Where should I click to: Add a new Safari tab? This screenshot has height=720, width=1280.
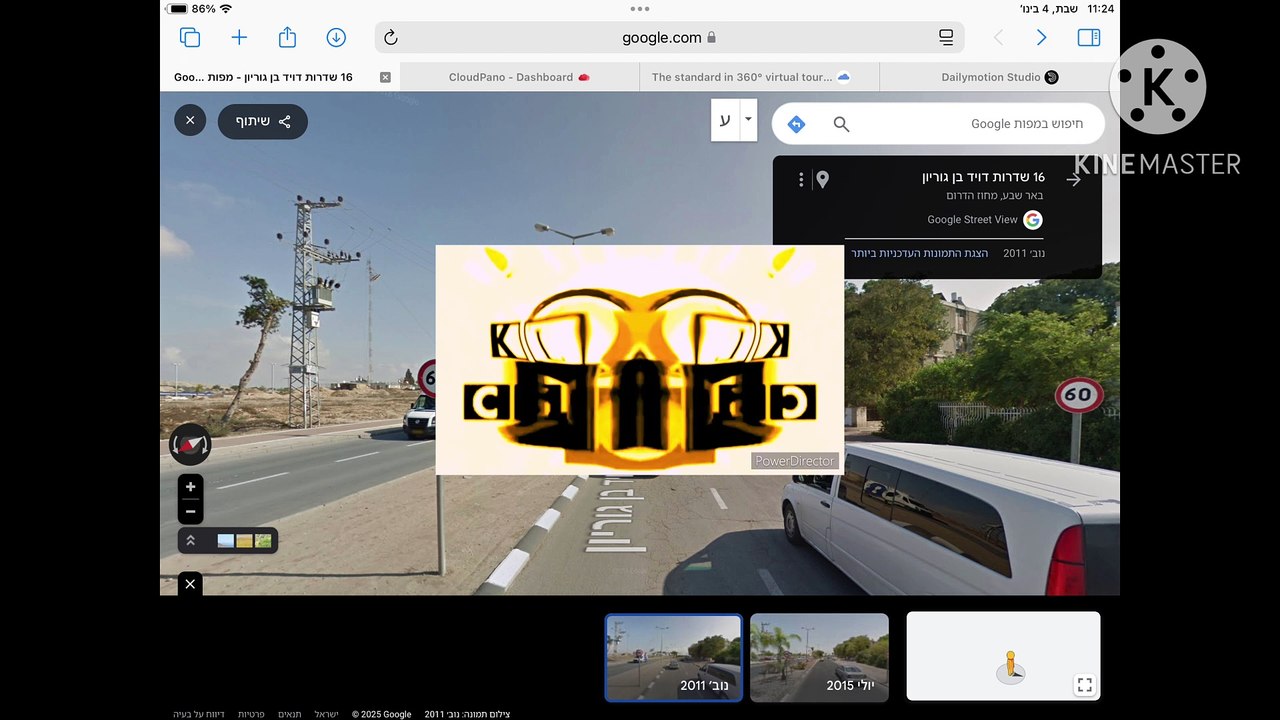pyautogui.click(x=239, y=37)
